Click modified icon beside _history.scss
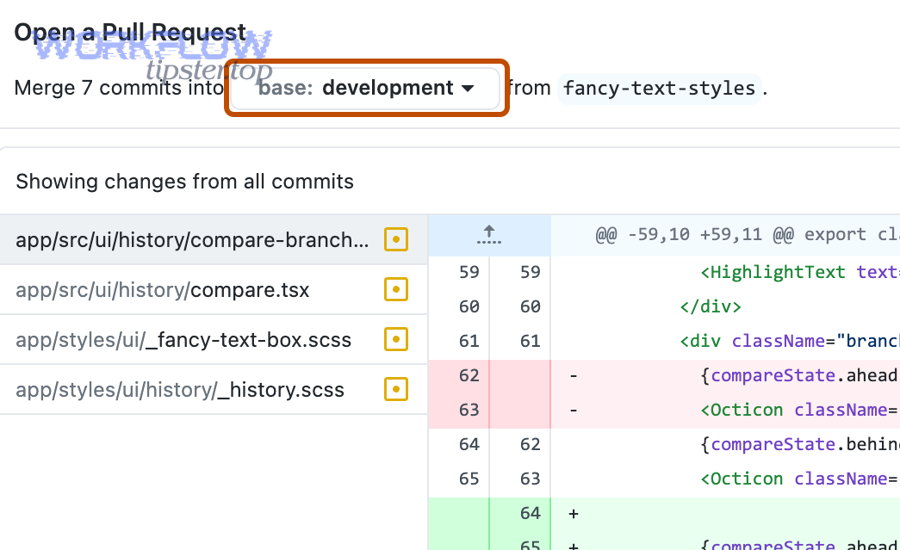The height and width of the screenshot is (550, 900). [x=396, y=389]
